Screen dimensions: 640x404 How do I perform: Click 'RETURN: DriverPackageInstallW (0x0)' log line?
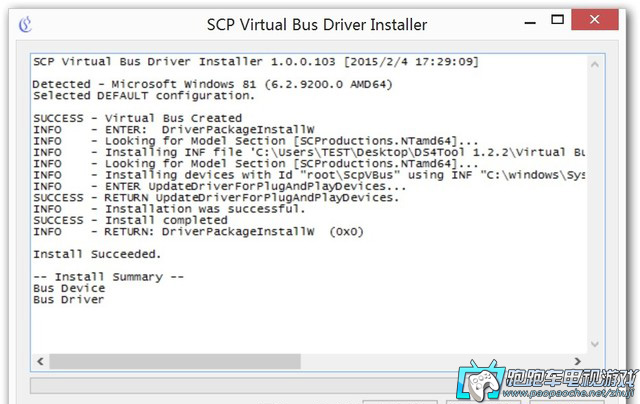[x=198, y=232]
